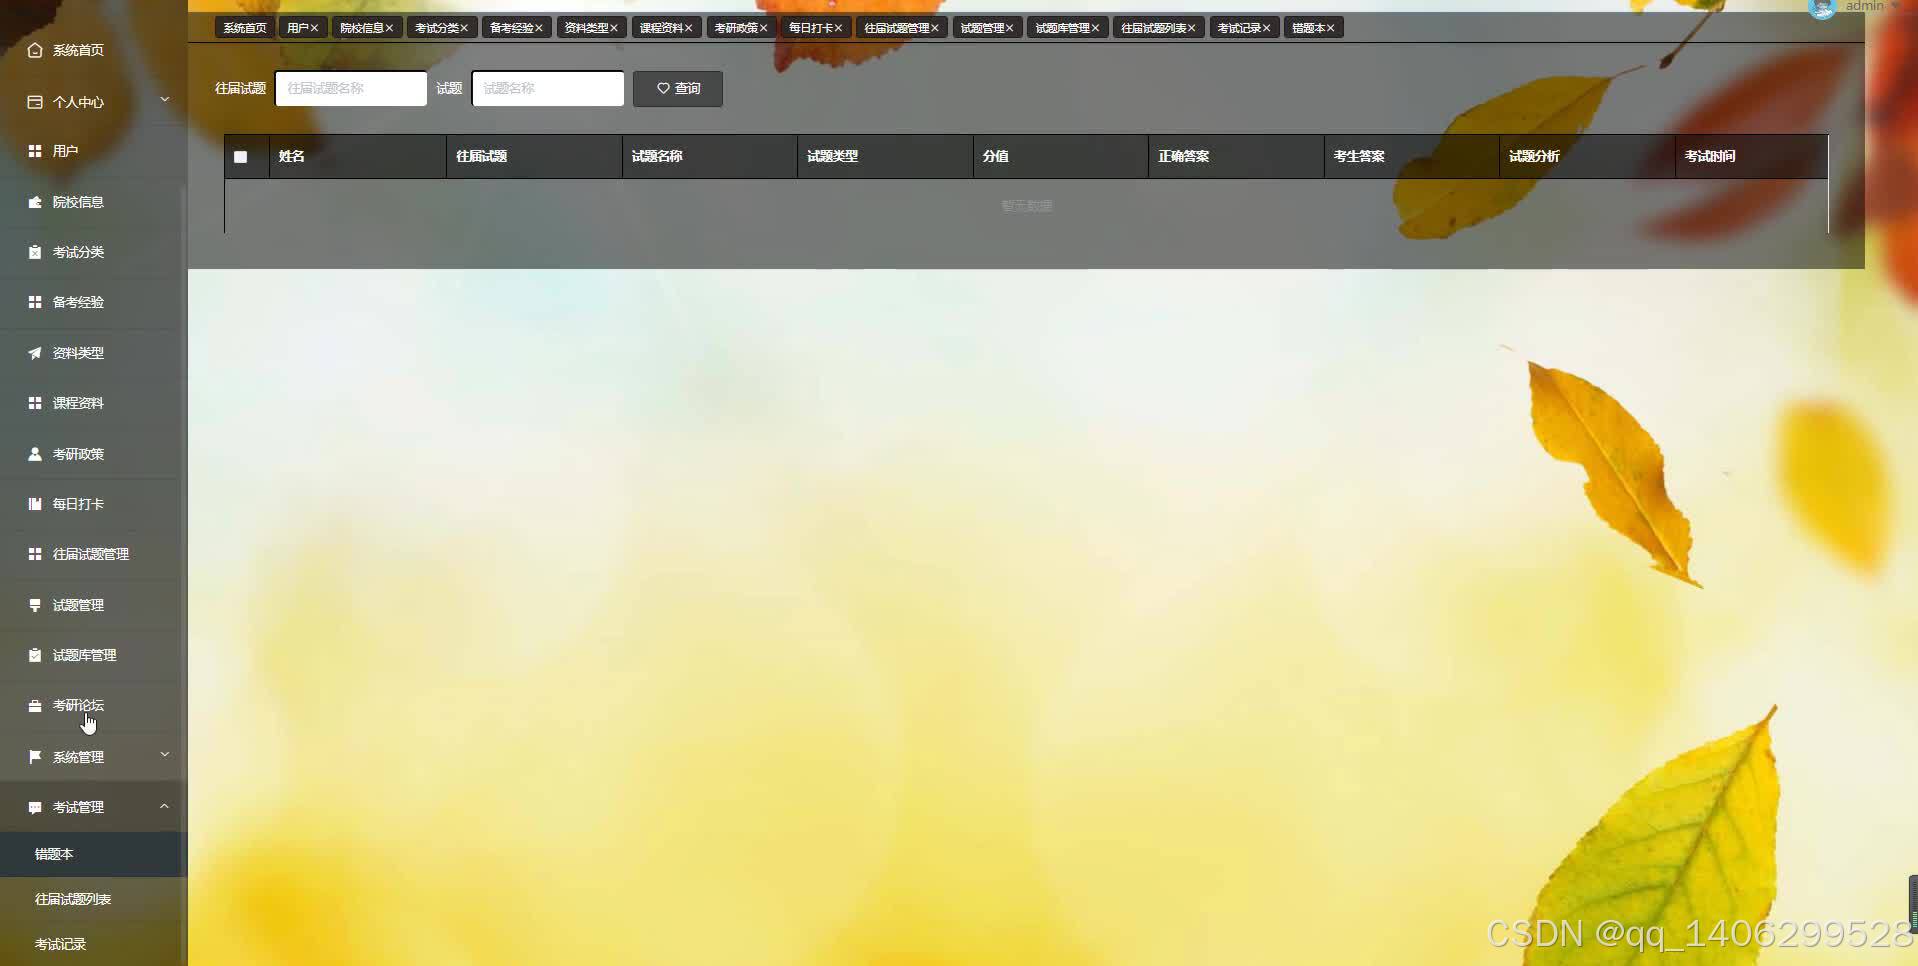The height and width of the screenshot is (966, 1918).
Task: Close the 考研政策 tab
Action: tap(763, 28)
